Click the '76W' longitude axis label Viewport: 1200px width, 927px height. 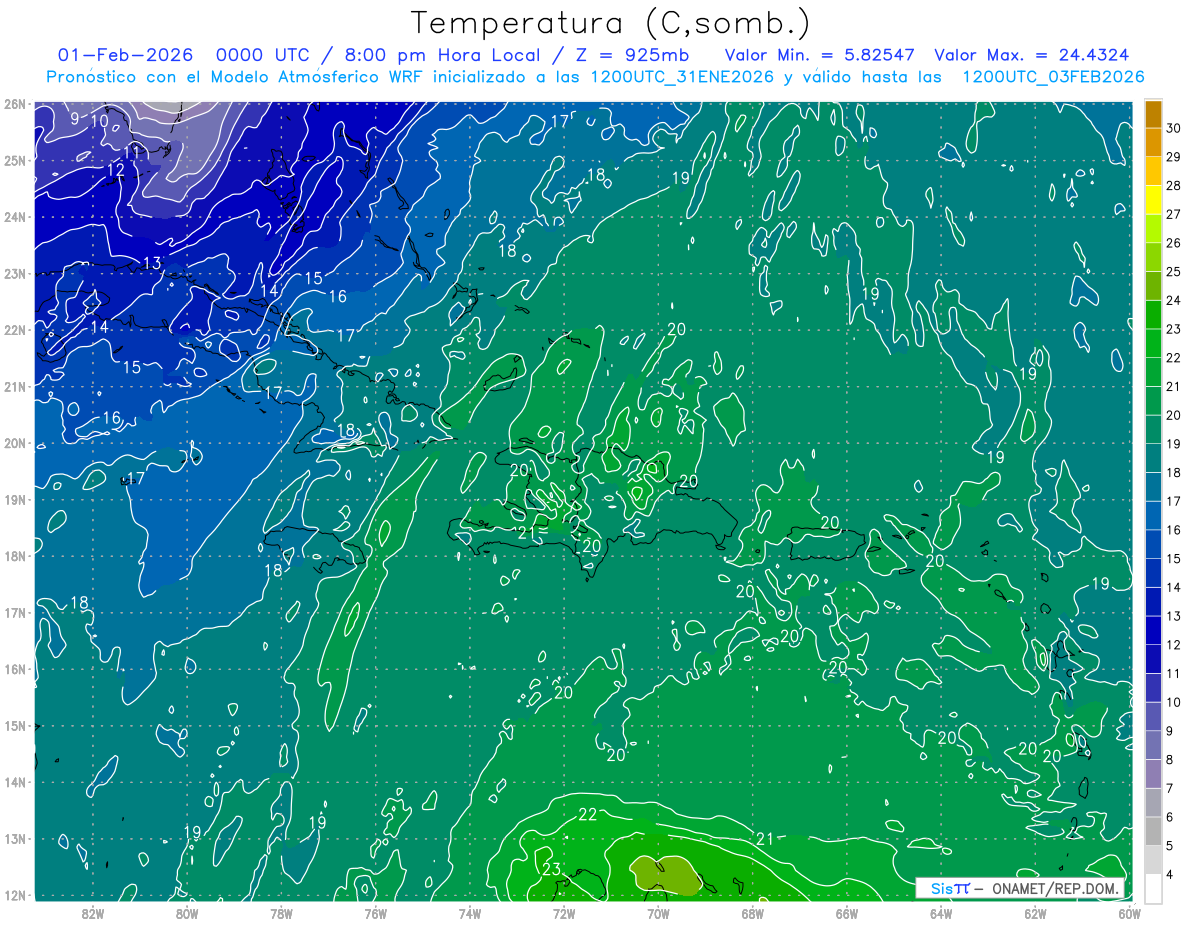point(375,912)
